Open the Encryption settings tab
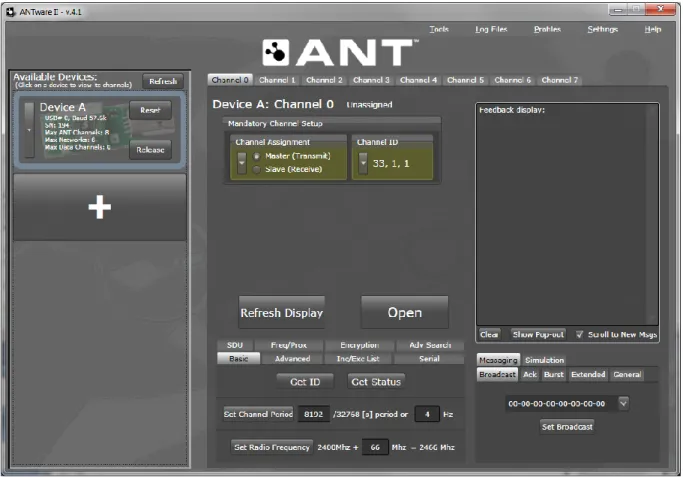 click(x=359, y=345)
